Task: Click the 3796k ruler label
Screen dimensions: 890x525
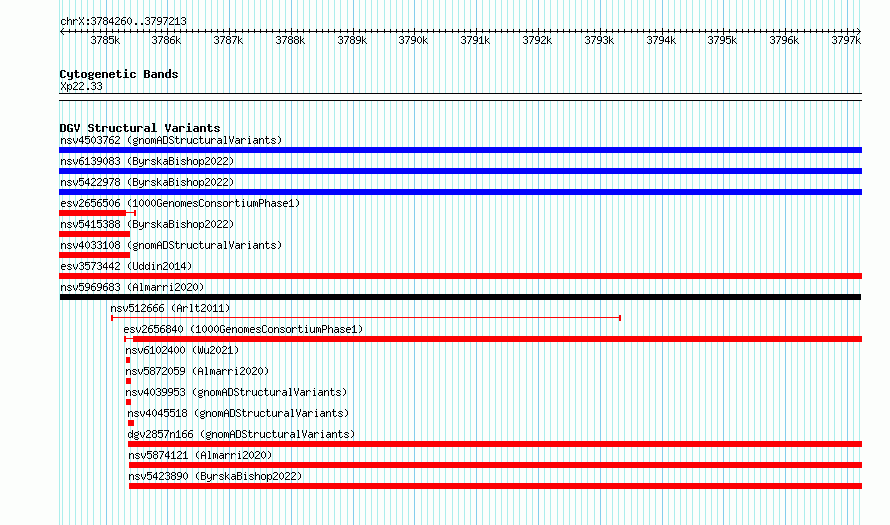Action: tap(784, 40)
